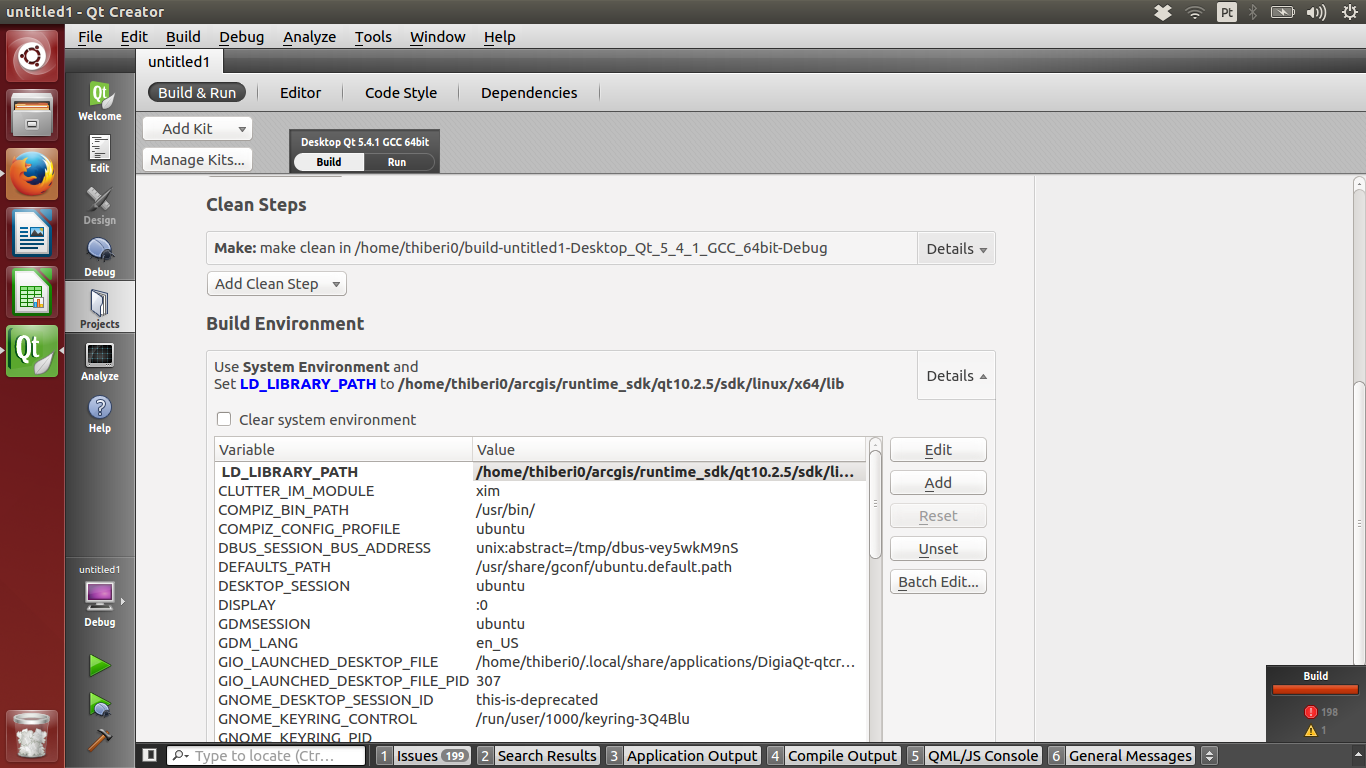Open the Ubuntu Dash launcher
1366x768 pixels.
point(32,56)
